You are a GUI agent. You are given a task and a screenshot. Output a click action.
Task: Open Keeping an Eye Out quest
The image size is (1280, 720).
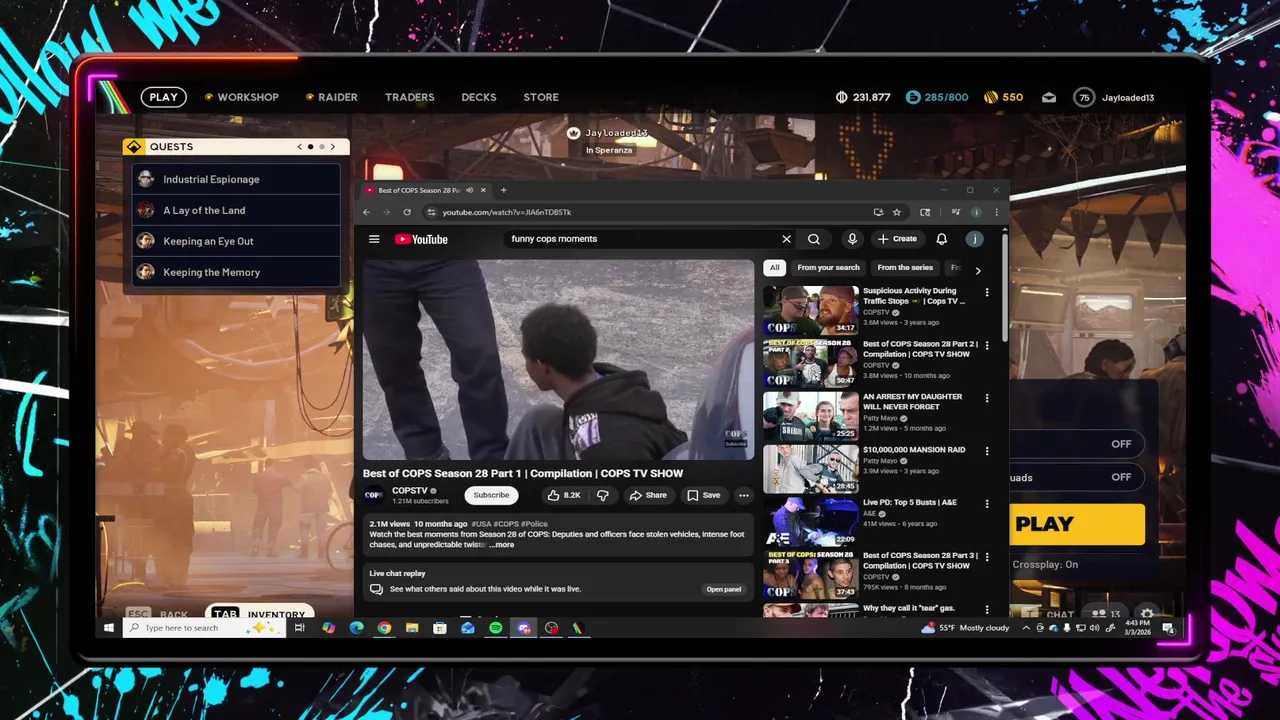237,241
